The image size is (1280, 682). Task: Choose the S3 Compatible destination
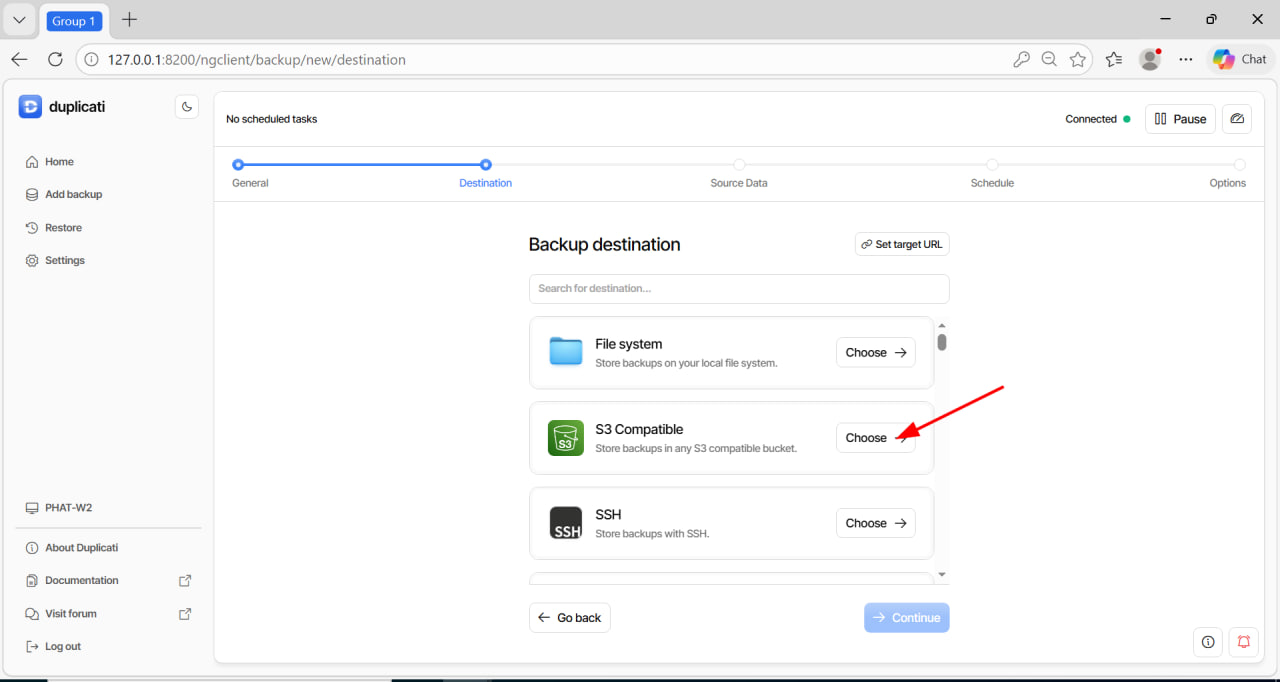coord(875,438)
